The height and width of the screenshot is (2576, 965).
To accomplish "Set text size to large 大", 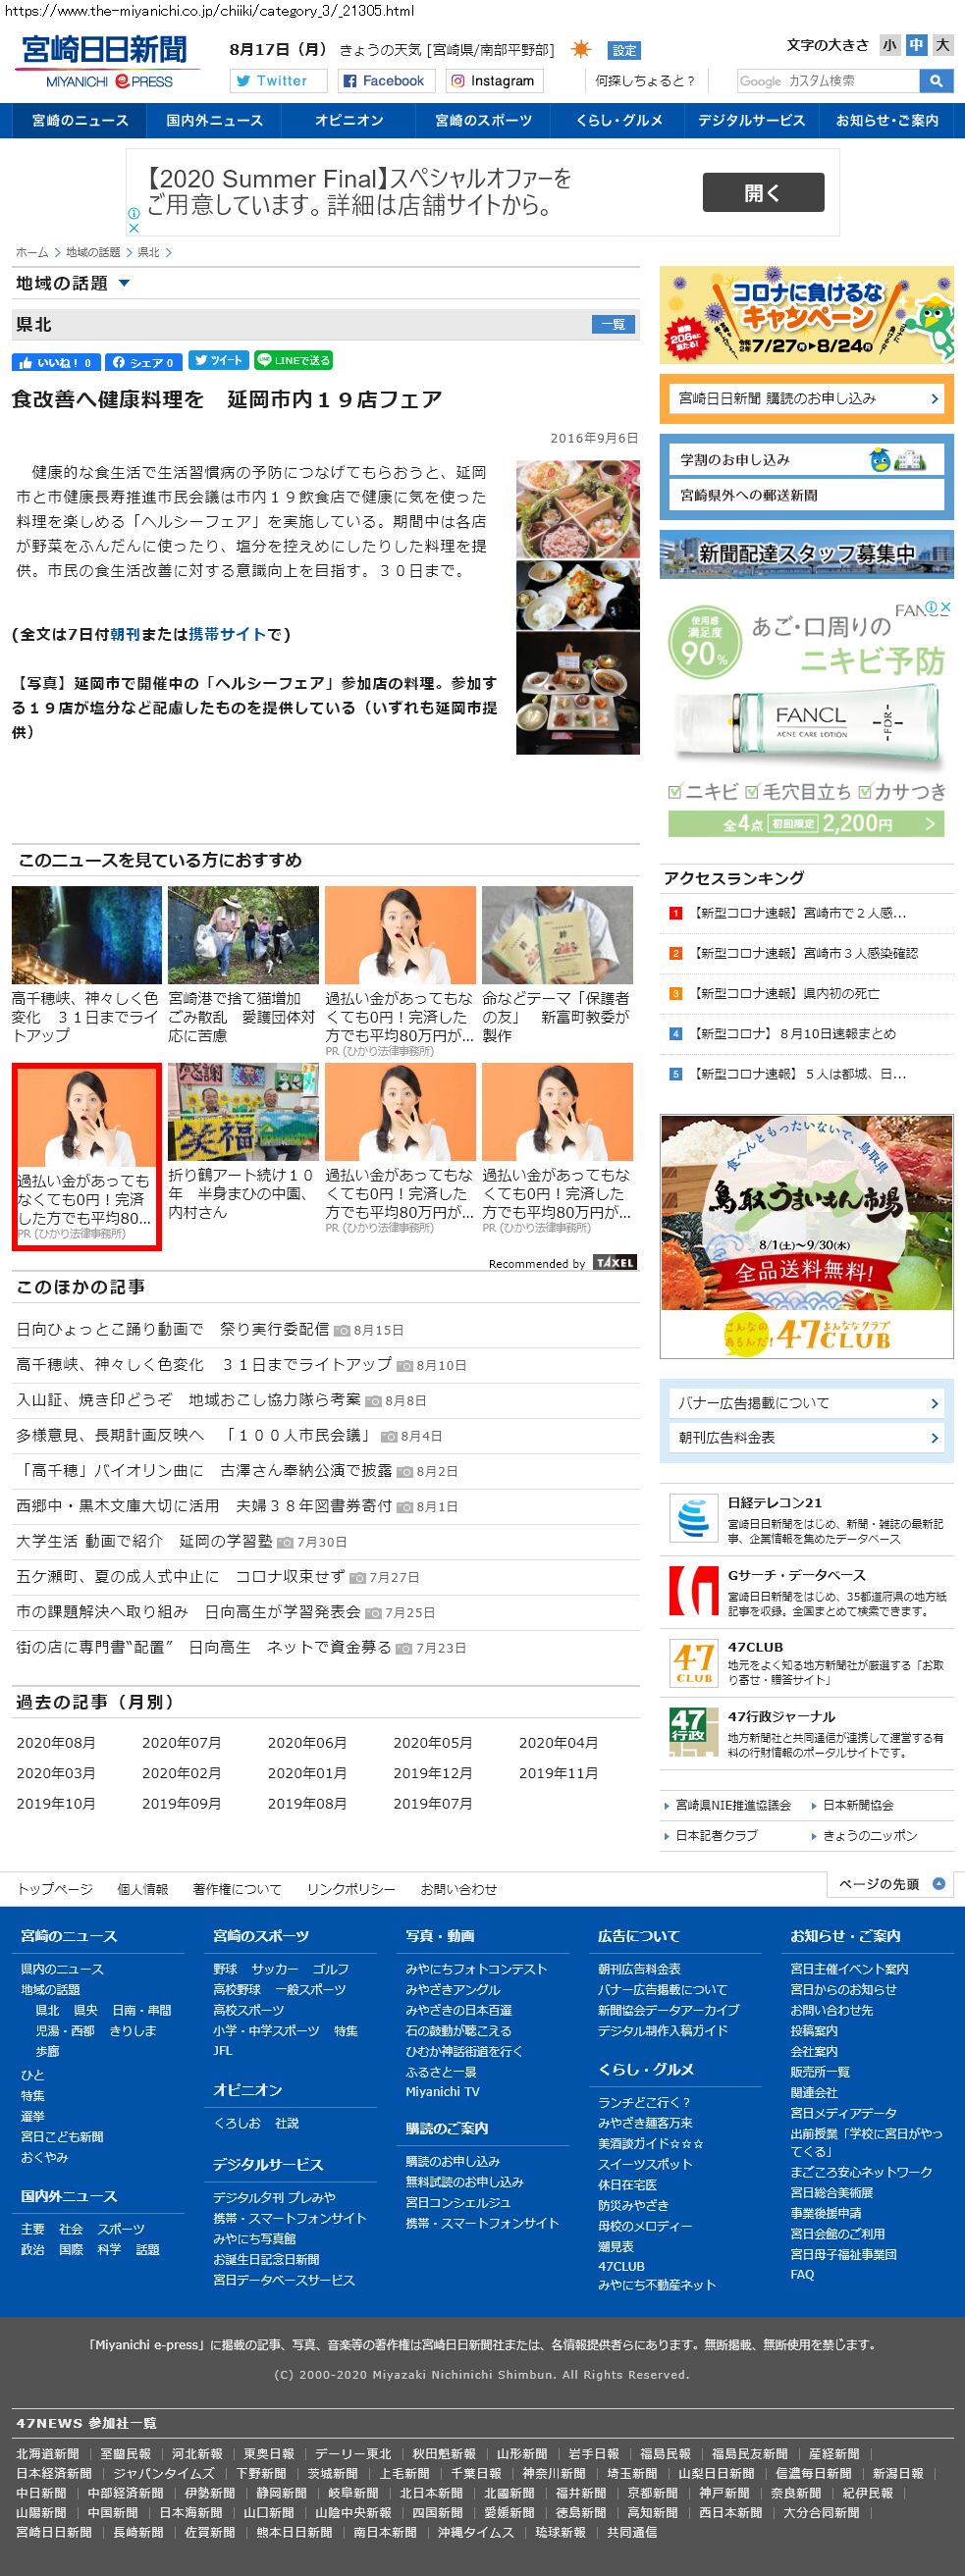I will tap(942, 45).
